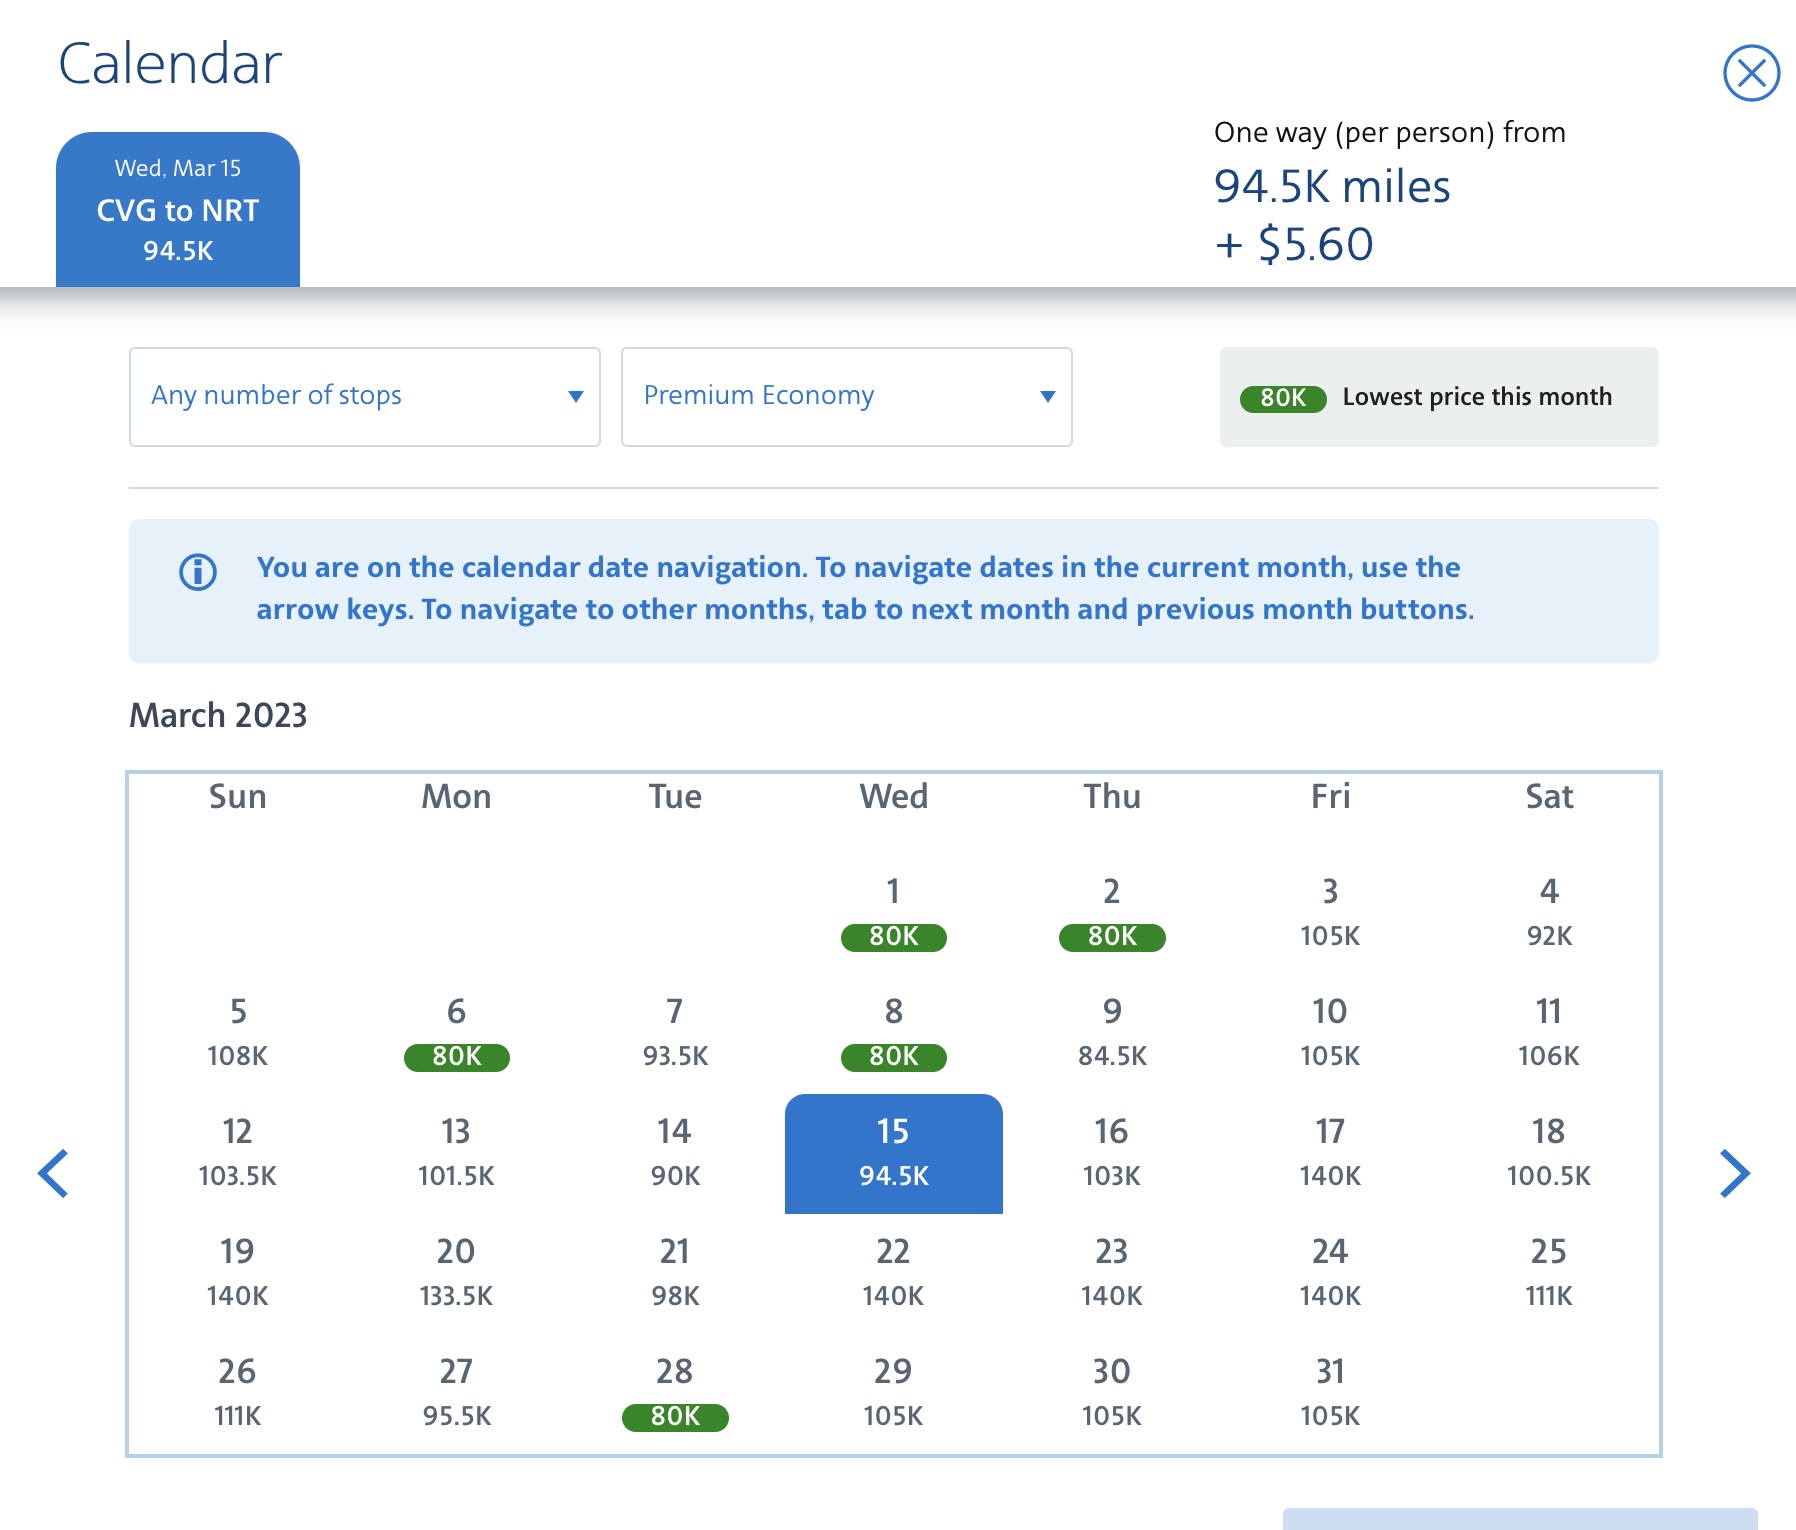Pick March 14 priced at 90K
This screenshot has height=1530, width=1796.
click(675, 1154)
